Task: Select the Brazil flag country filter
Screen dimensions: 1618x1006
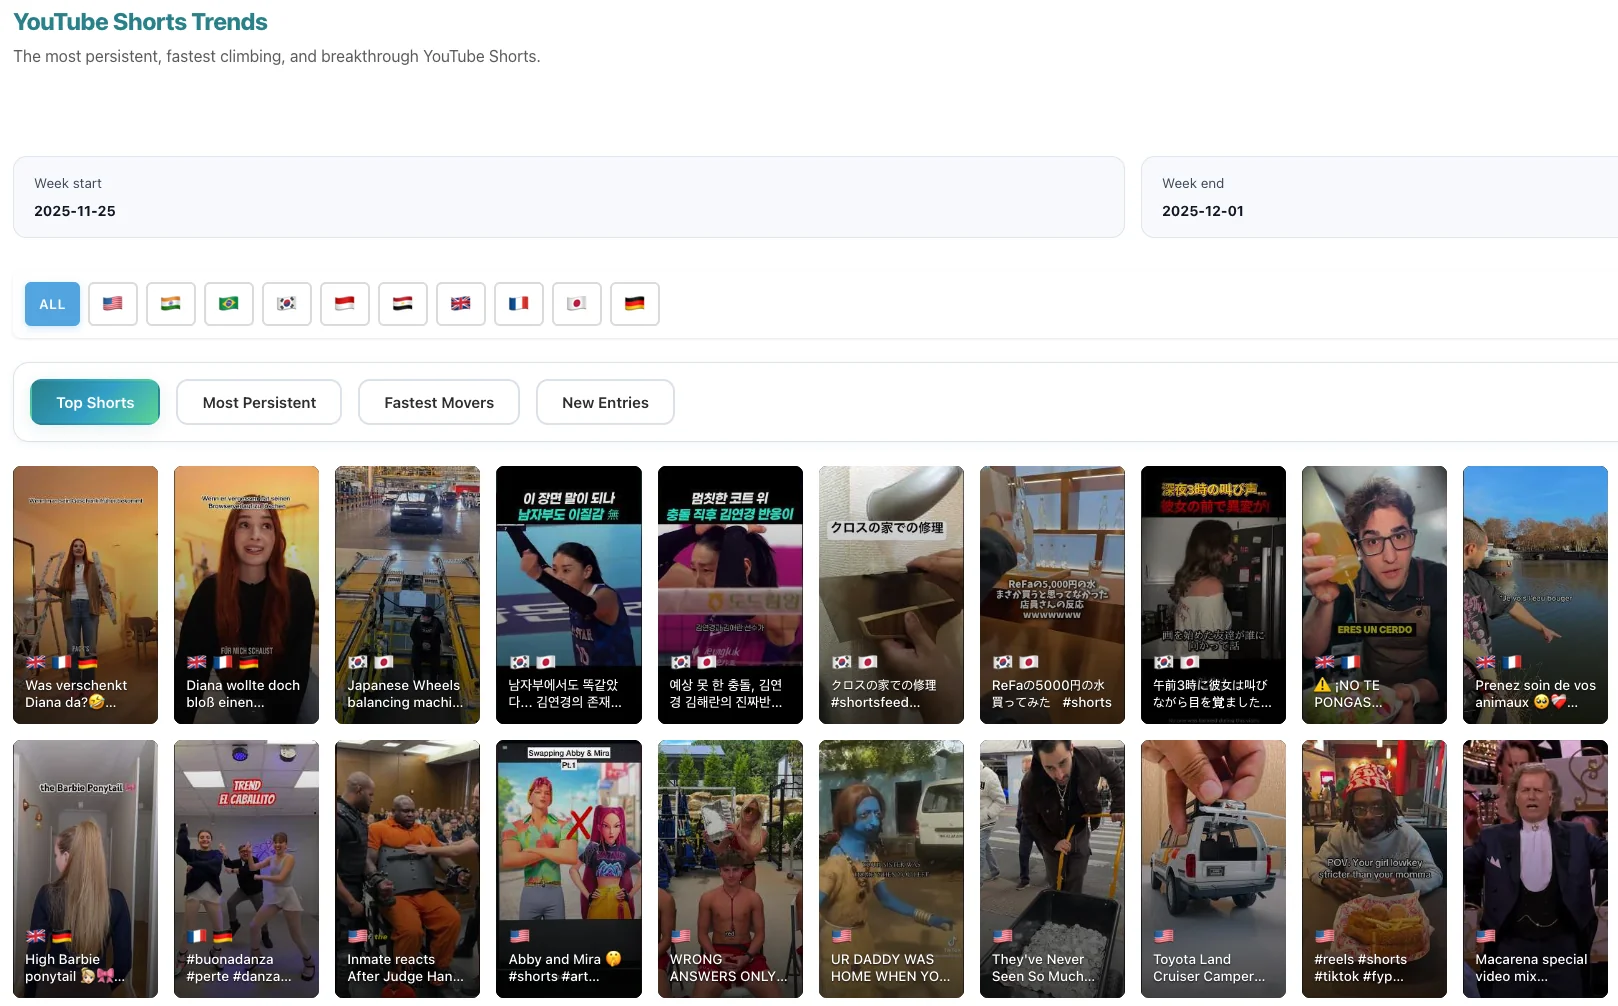Action: click(228, 303)
